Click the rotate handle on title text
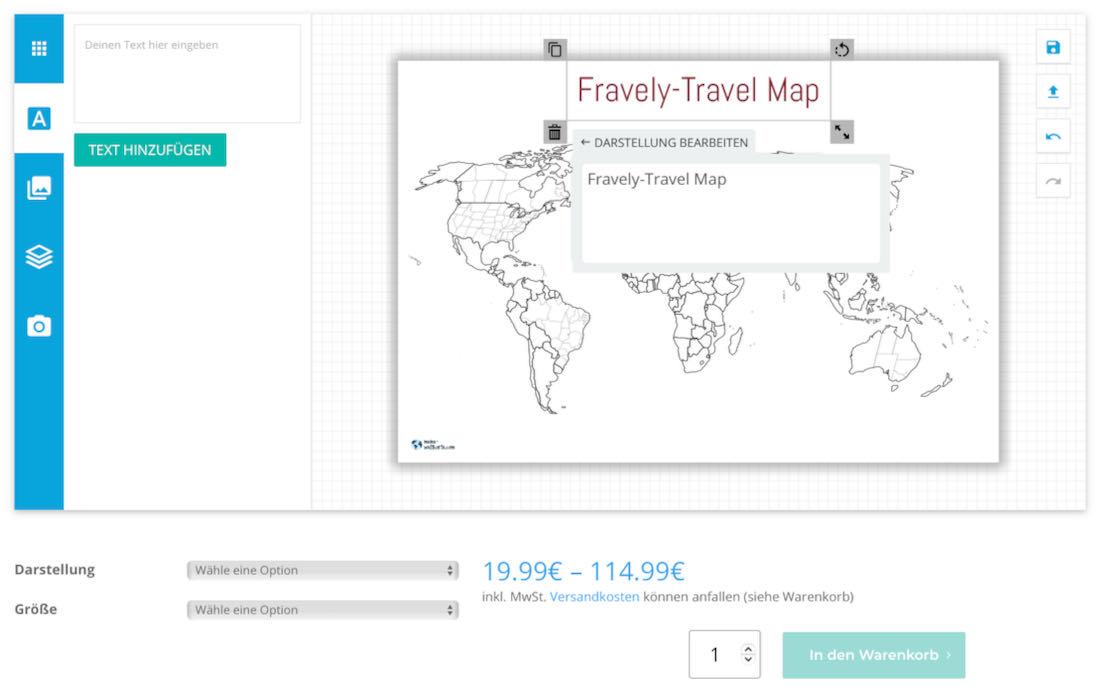 (x=842, y=49)
